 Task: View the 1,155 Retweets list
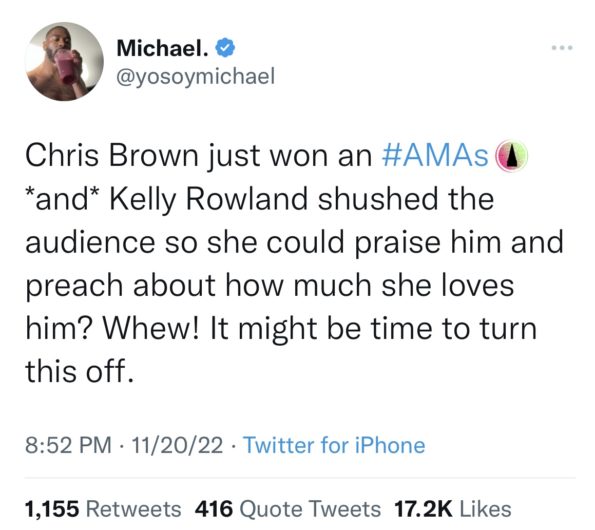103,509
